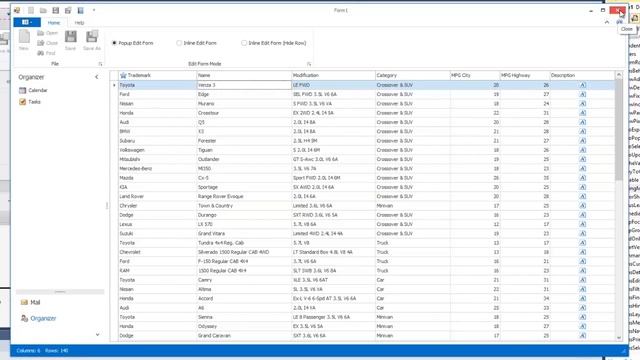Open description icon in Nissan Murano row
Viewport: 640px width, 360px height.
582,104
